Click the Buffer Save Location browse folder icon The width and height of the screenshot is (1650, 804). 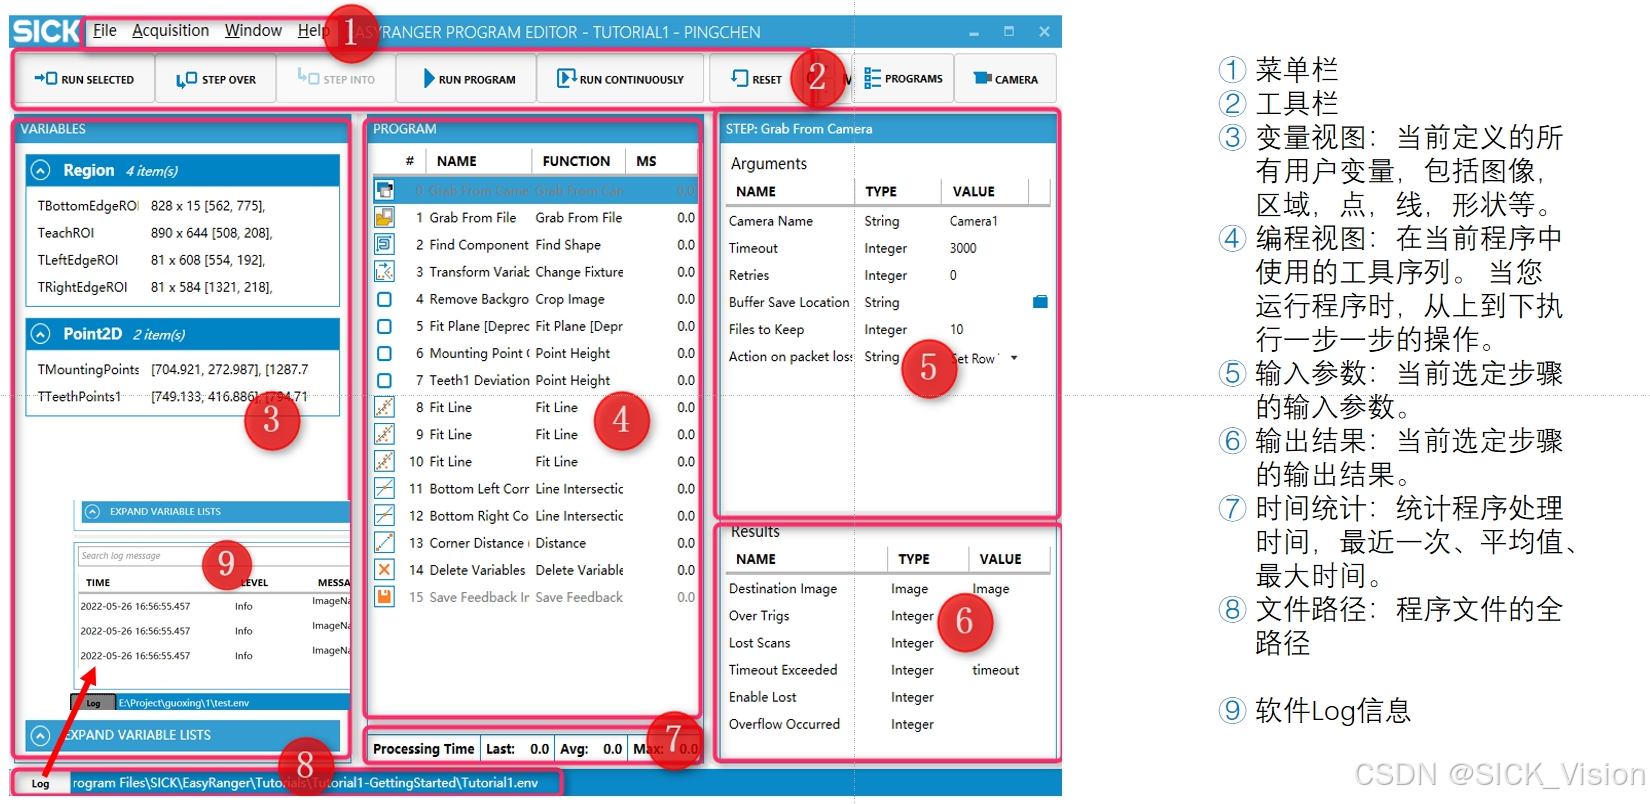coord(1040,302)
